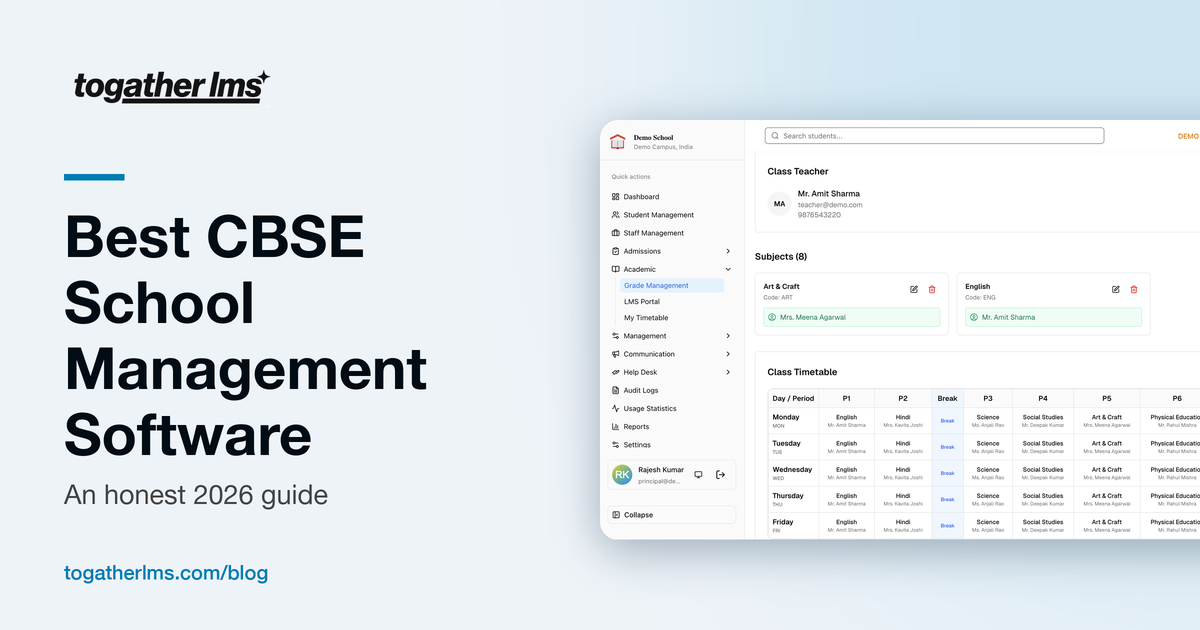Click the Subjects (8) heading
Image resolution: width=1200 pixels, height=630 pixels.
pyautogui.click(x=781, y=257)
